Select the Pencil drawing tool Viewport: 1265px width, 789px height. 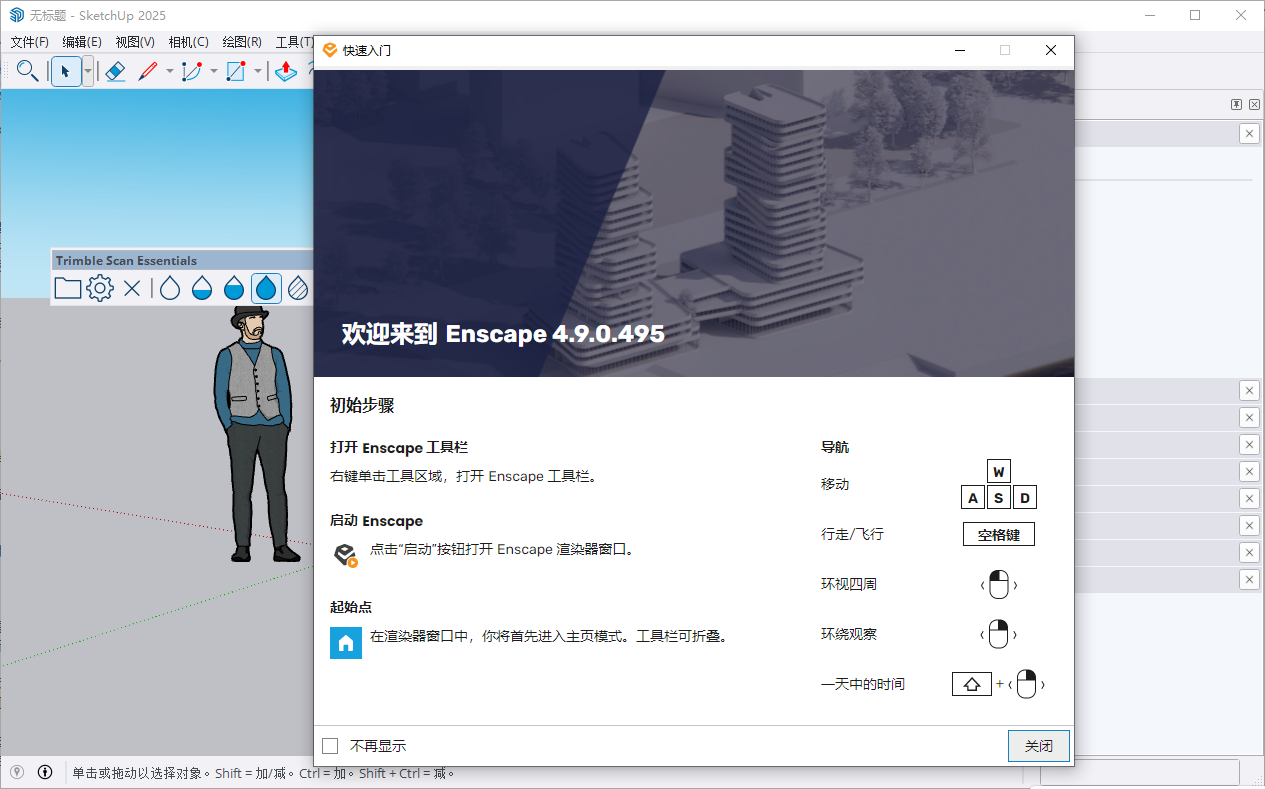(x=148, y=71)
